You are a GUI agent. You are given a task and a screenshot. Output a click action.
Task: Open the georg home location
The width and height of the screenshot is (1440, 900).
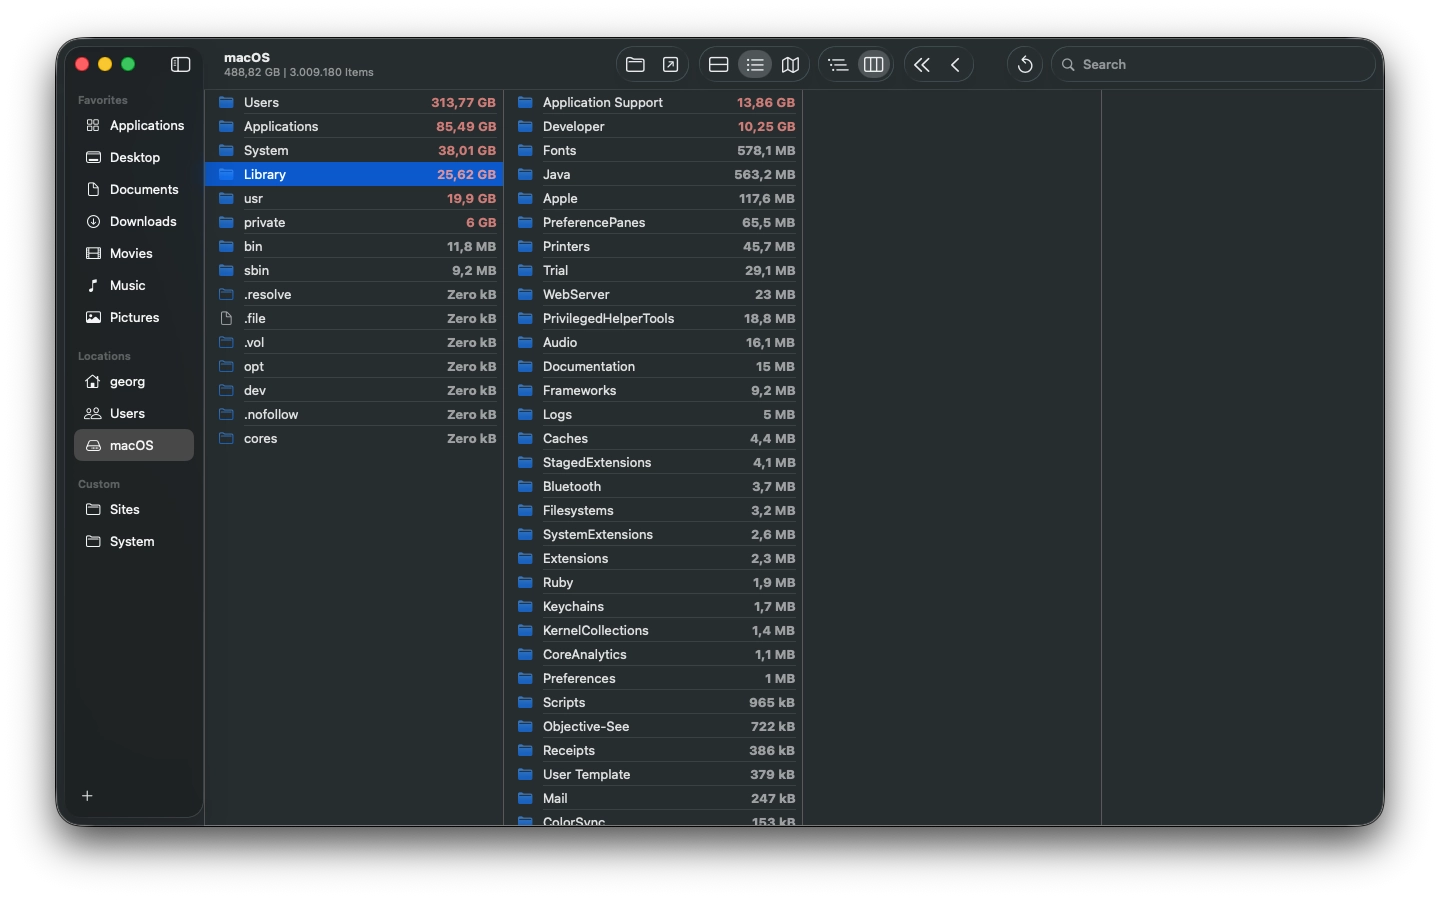[x=134, y=381]
